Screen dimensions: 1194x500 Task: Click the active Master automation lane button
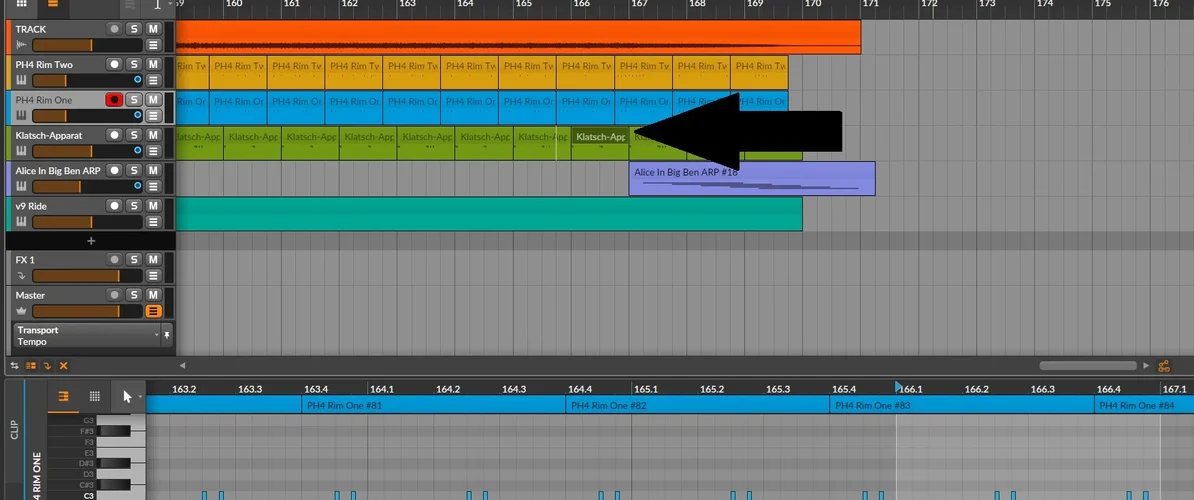(153, 311)
